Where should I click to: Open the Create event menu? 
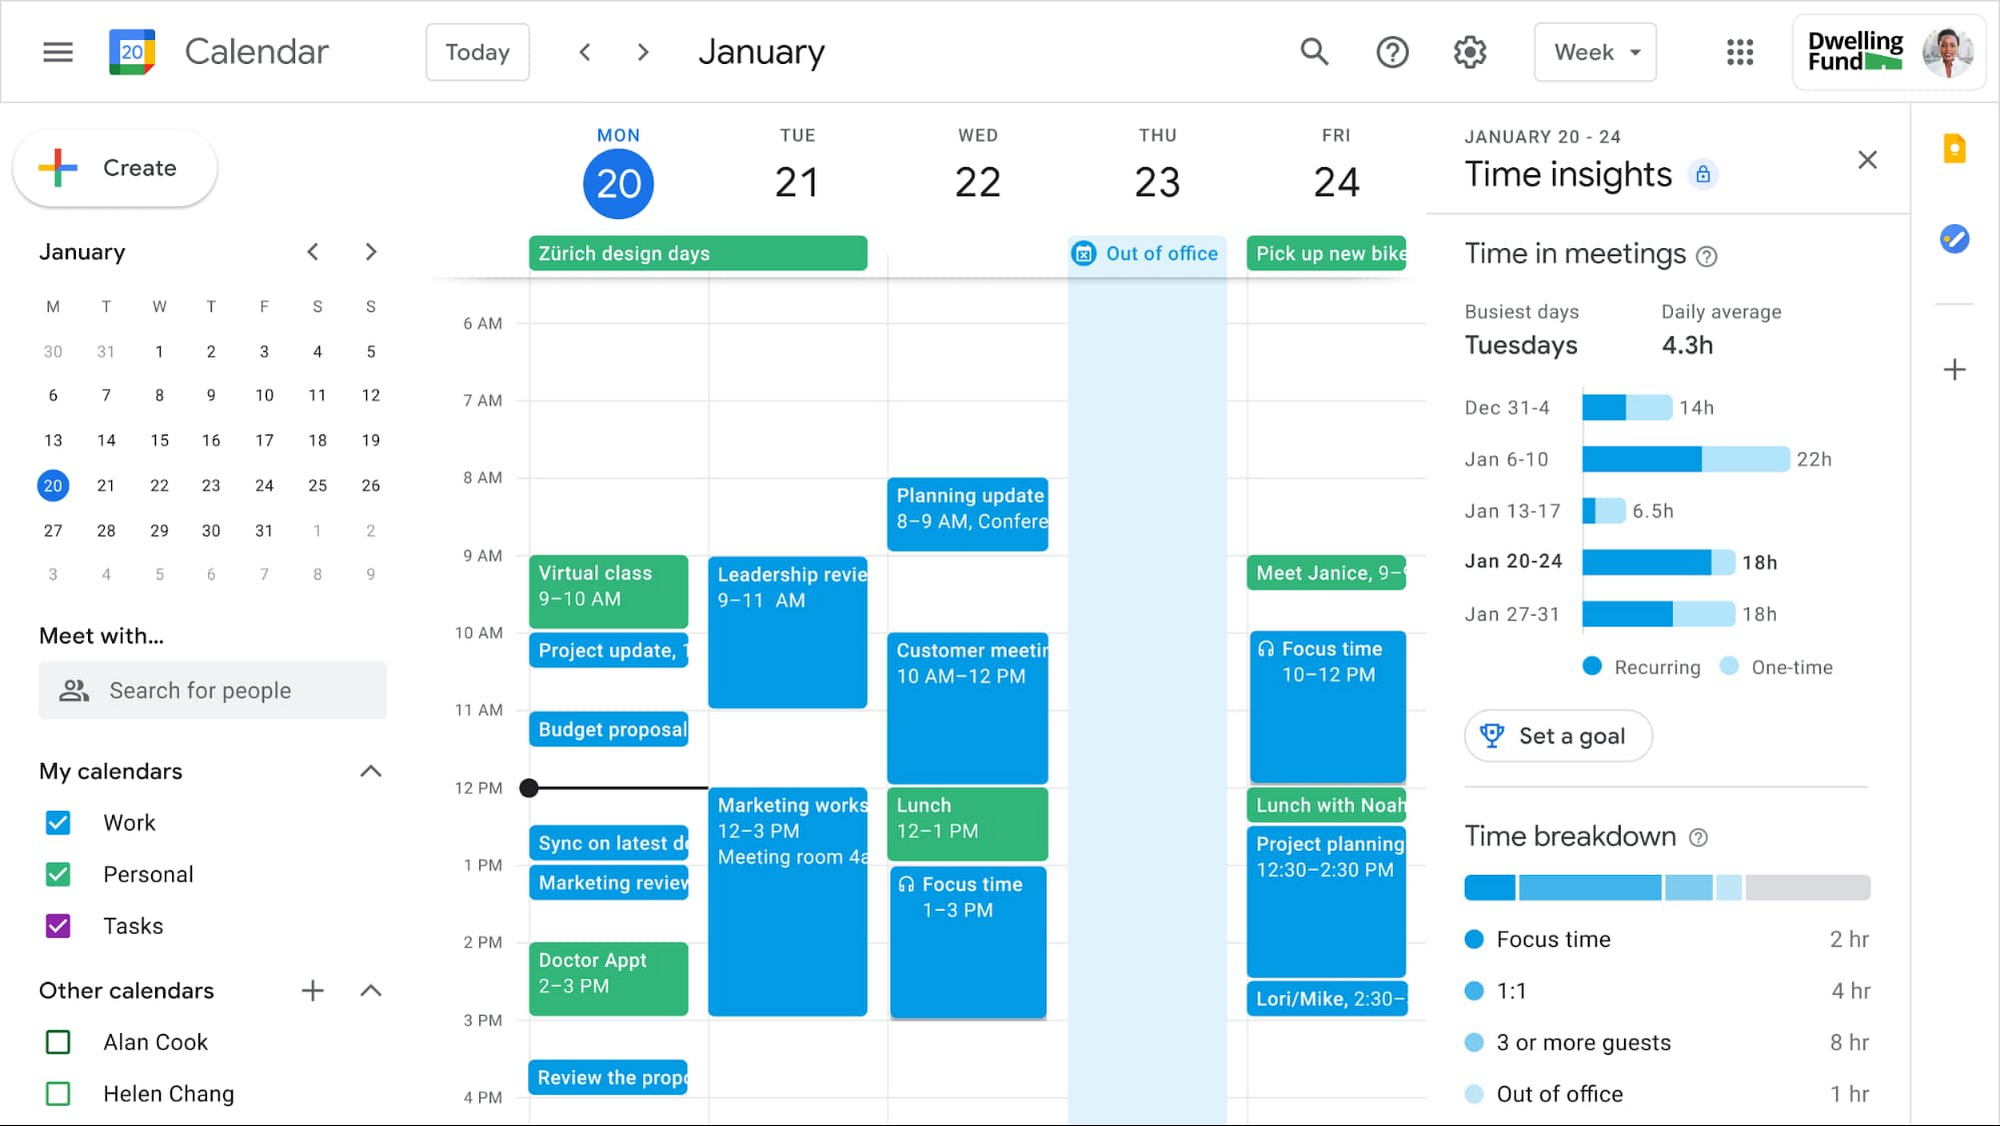pyautogui.click(x=117, y=168)
